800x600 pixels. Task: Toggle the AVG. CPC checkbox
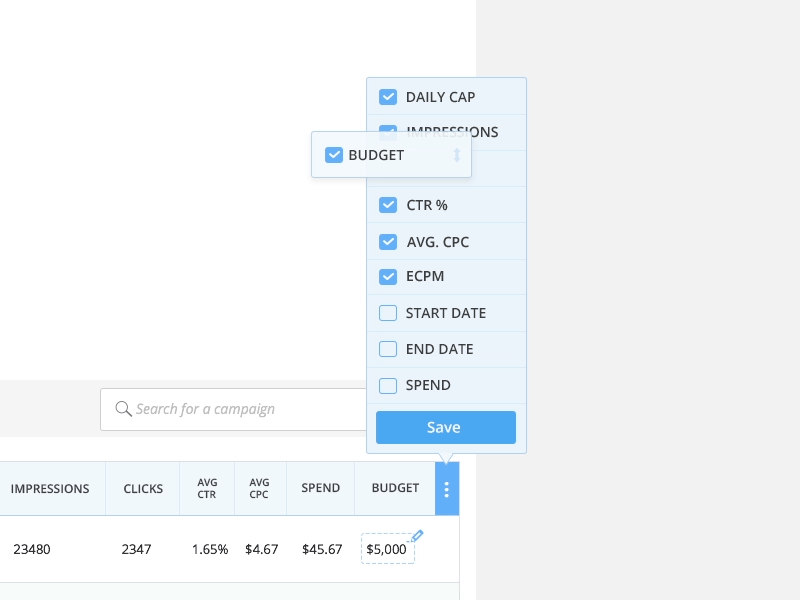(388, 242)
